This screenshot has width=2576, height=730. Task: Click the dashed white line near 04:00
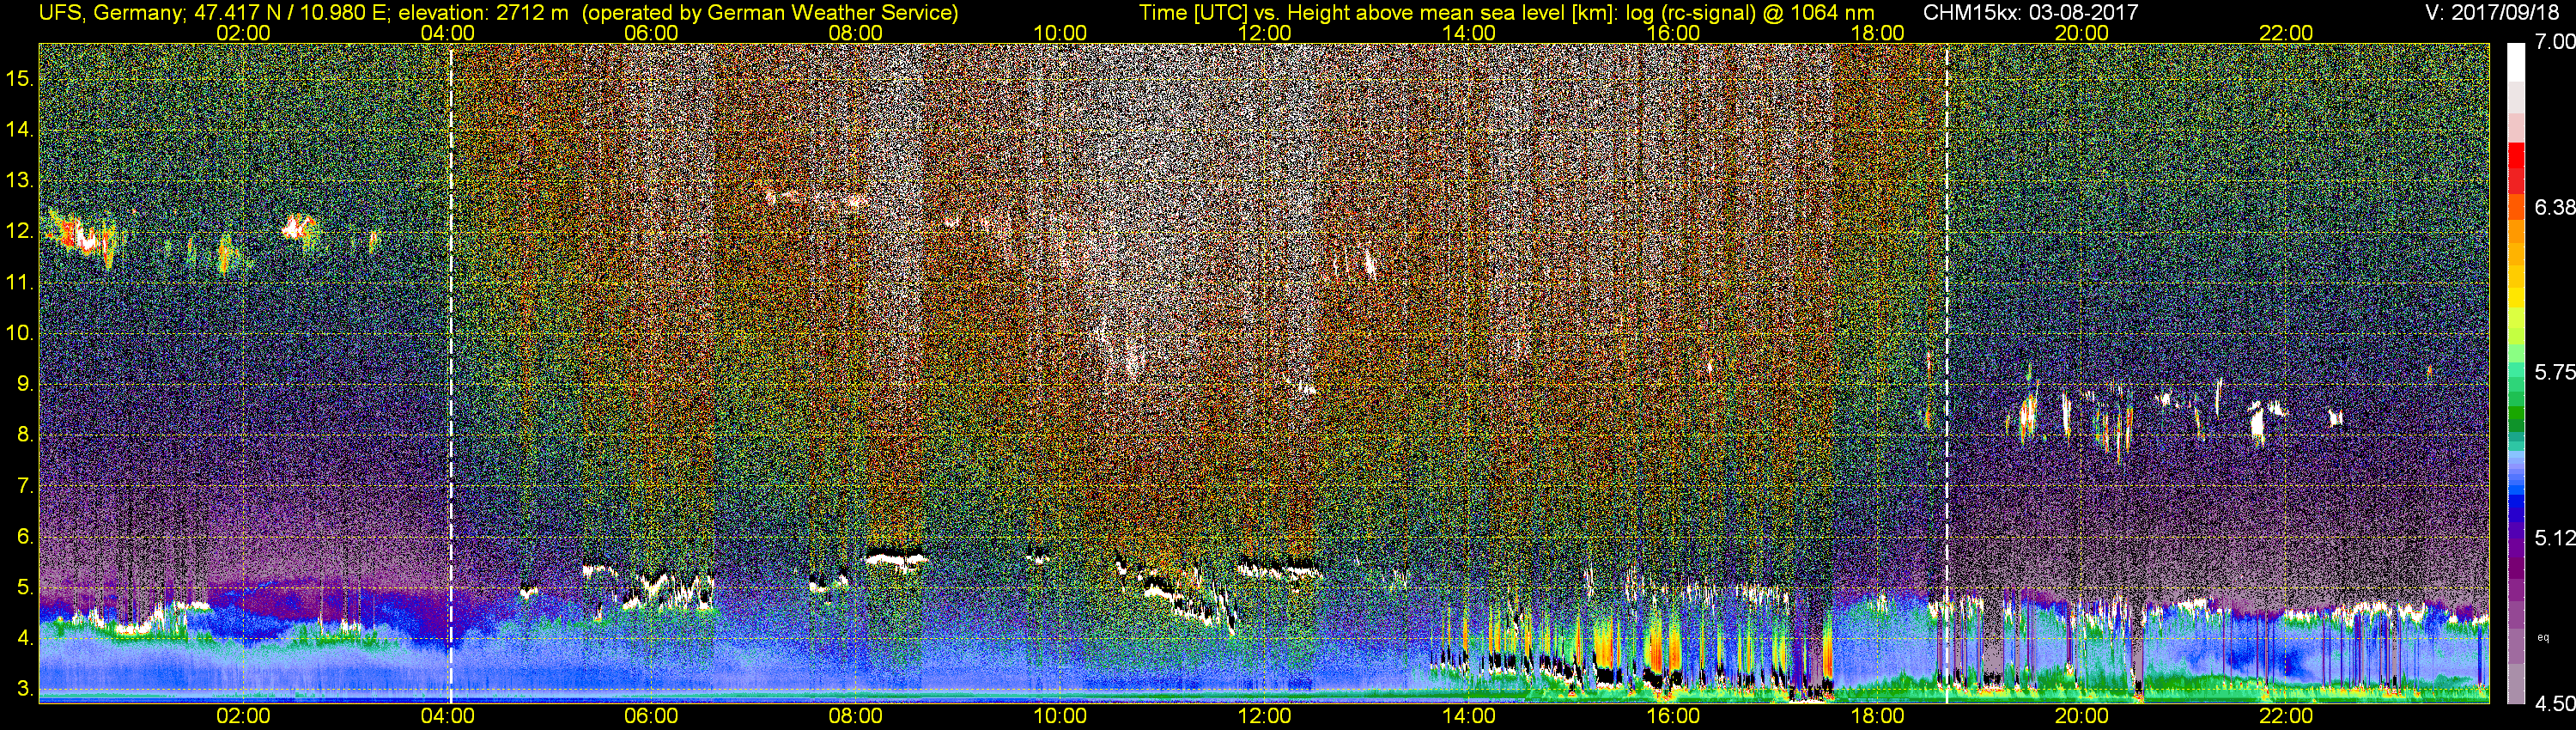(451, 373)
